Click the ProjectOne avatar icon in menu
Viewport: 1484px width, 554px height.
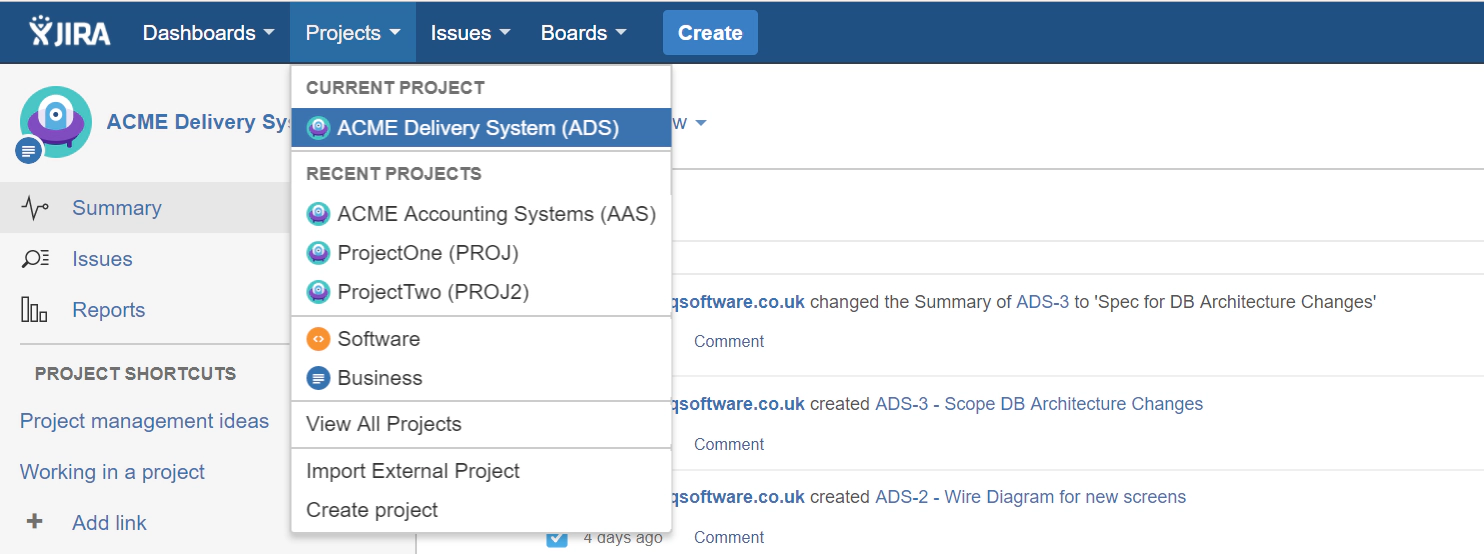tap(318, 253)
